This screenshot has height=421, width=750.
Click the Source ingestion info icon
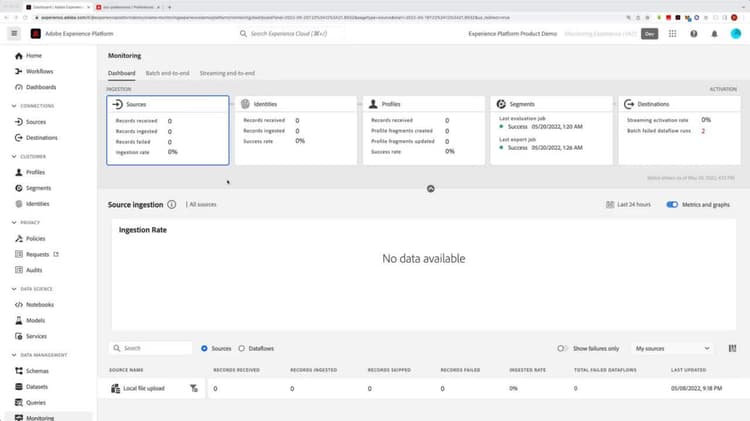point(171,205)
